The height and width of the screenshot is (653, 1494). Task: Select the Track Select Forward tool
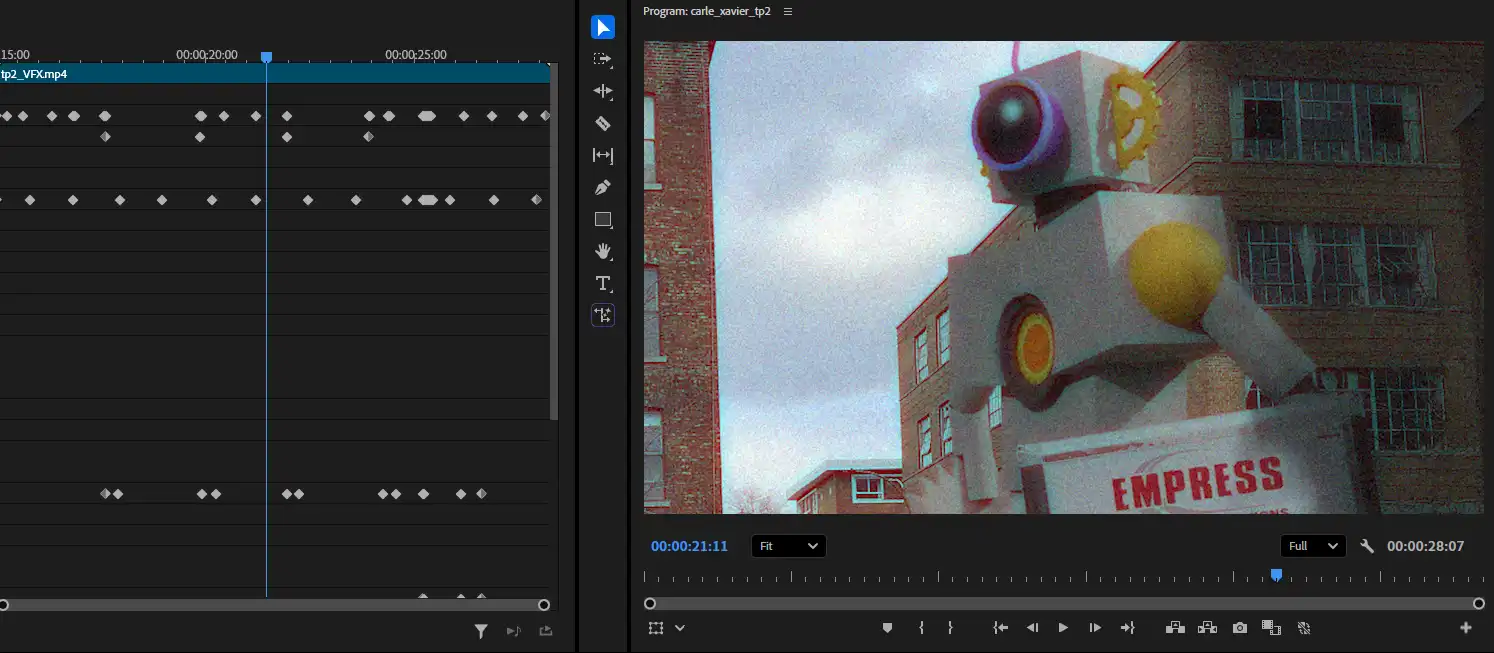point(603,59)
